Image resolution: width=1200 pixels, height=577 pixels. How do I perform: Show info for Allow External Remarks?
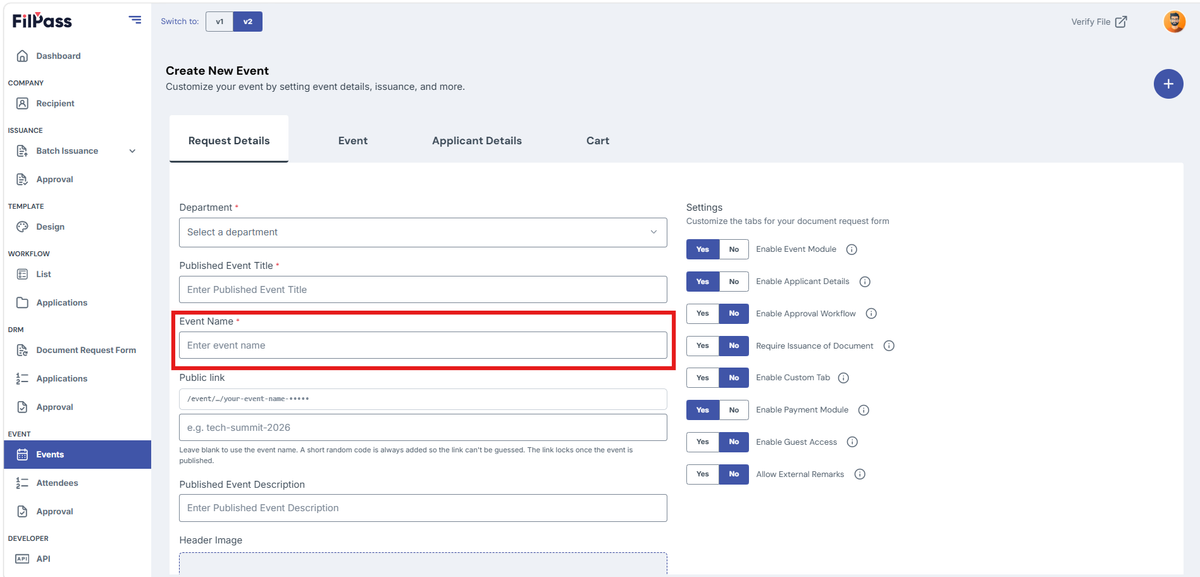860,474
